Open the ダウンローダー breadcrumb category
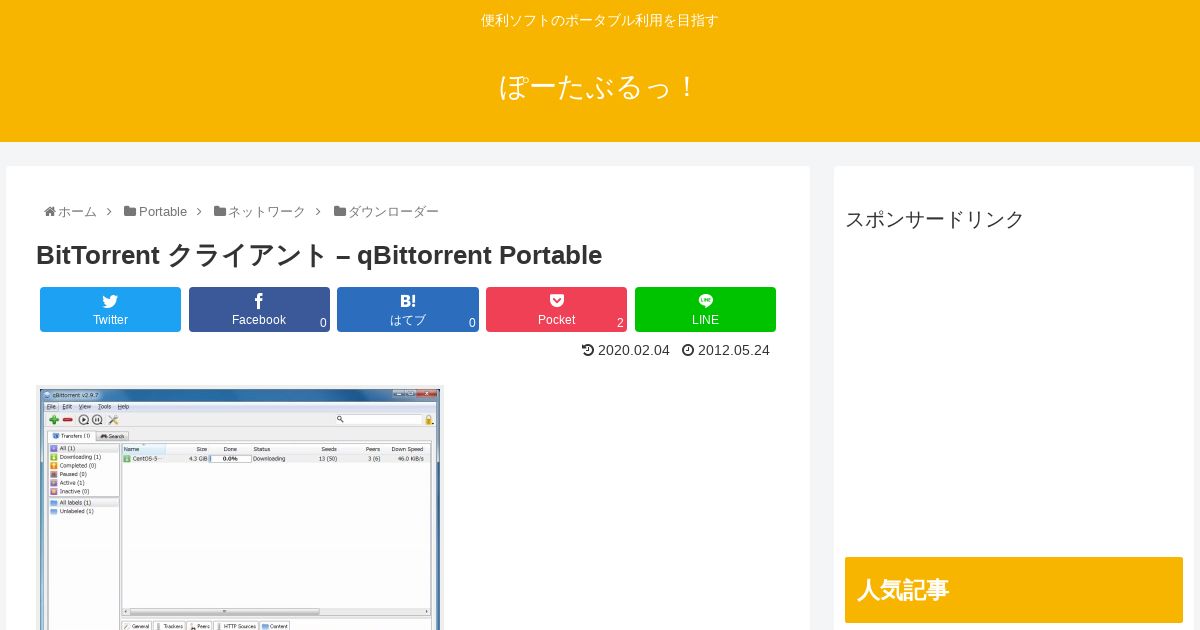1200x630 pixels. point(393,212)
